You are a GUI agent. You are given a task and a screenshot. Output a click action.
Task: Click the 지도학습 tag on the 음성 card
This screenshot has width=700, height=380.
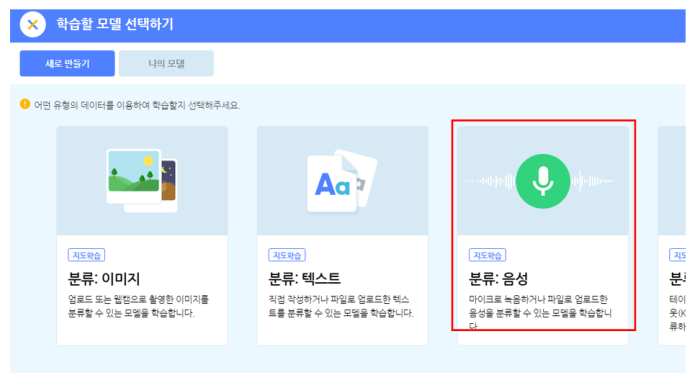(x=487, y=255)
